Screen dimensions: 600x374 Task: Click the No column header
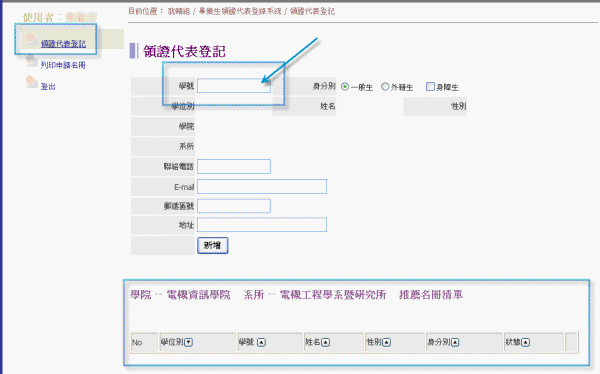[144, 342]
